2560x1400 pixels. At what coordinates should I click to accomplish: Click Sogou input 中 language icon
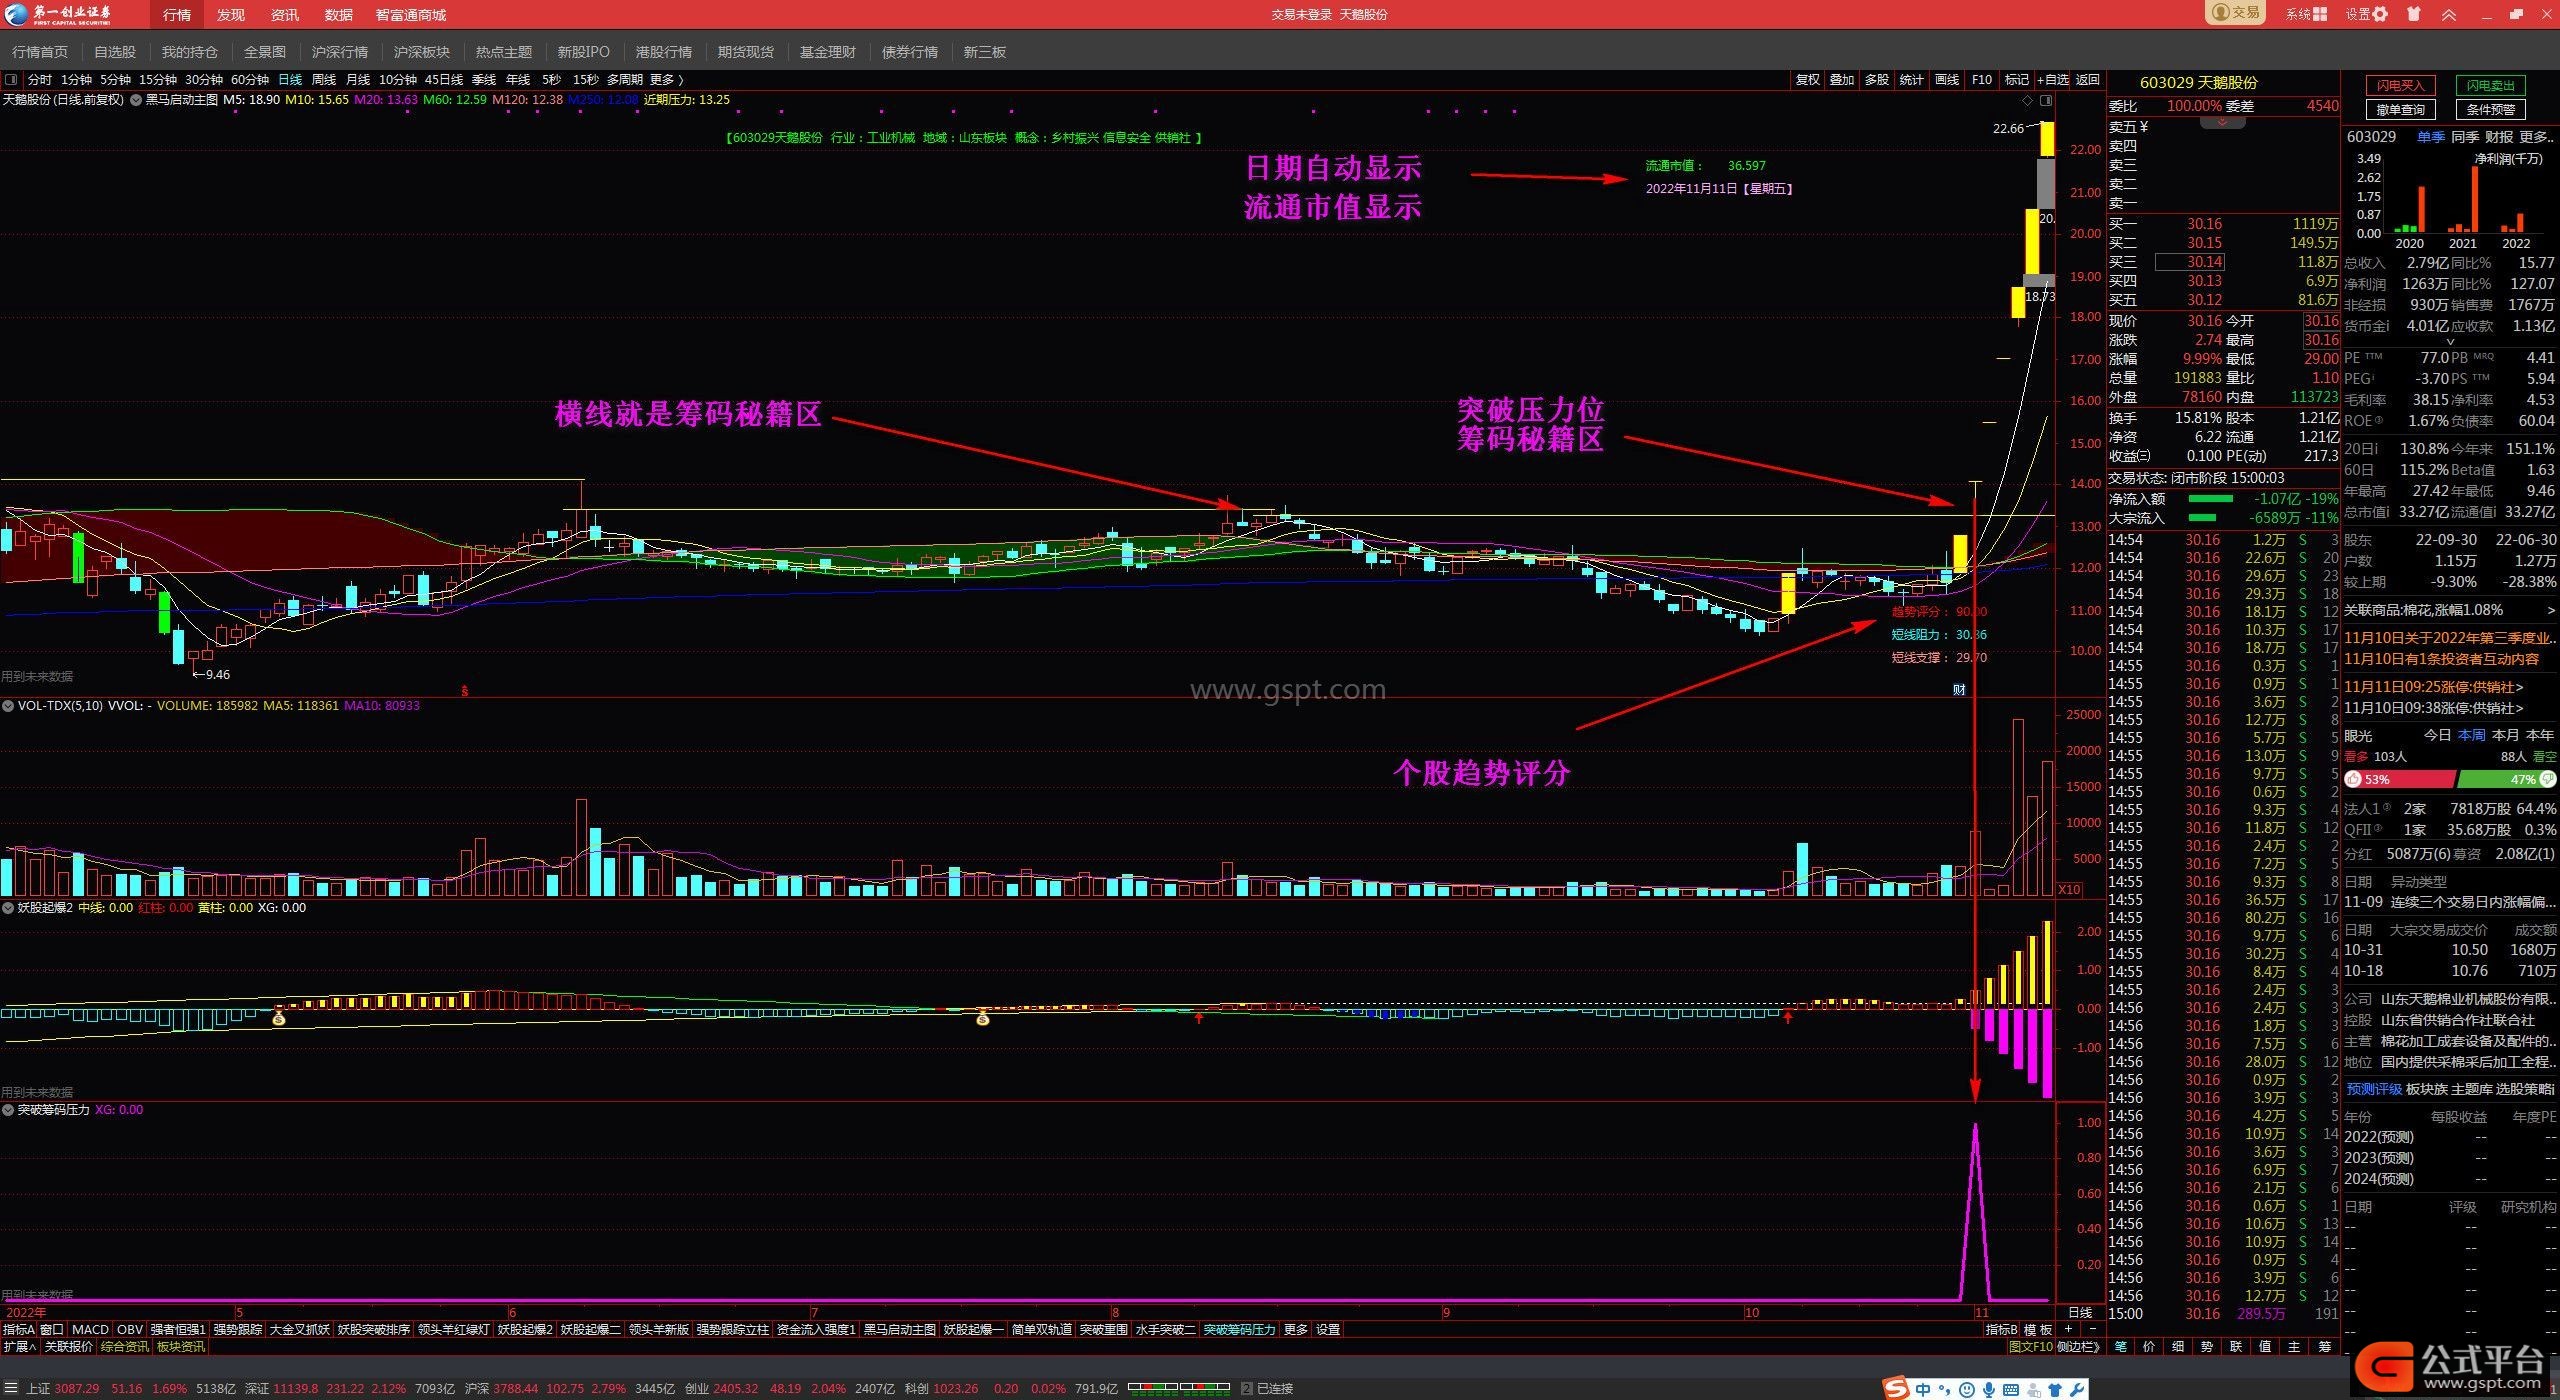click(1922, 1389)
